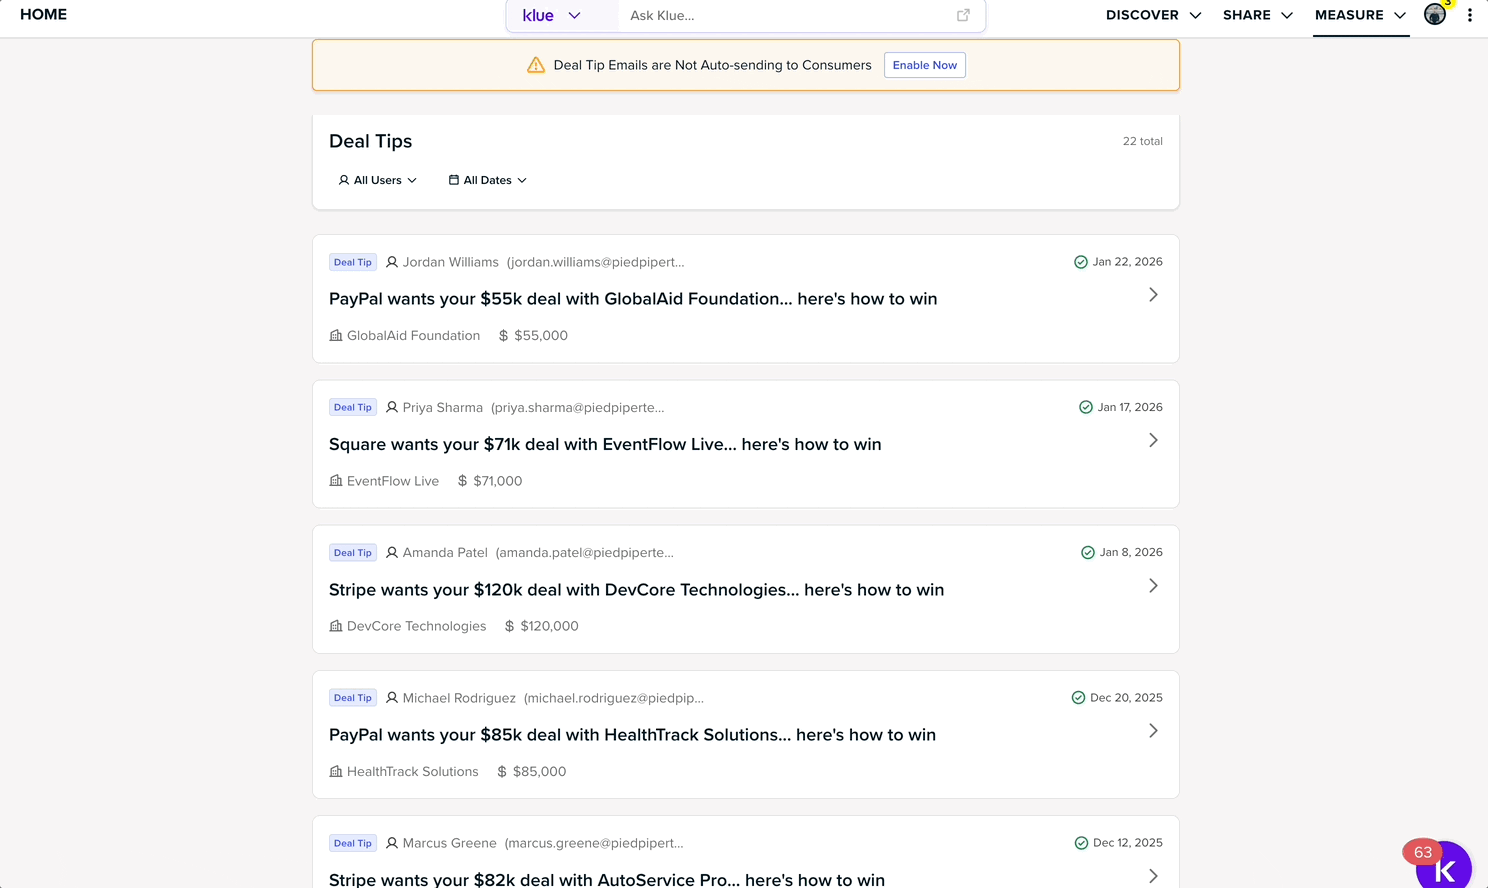Click the 'DevCore Technologies' company name
This screenshot has width=1488, height=888.
click(x=416, y=626)
